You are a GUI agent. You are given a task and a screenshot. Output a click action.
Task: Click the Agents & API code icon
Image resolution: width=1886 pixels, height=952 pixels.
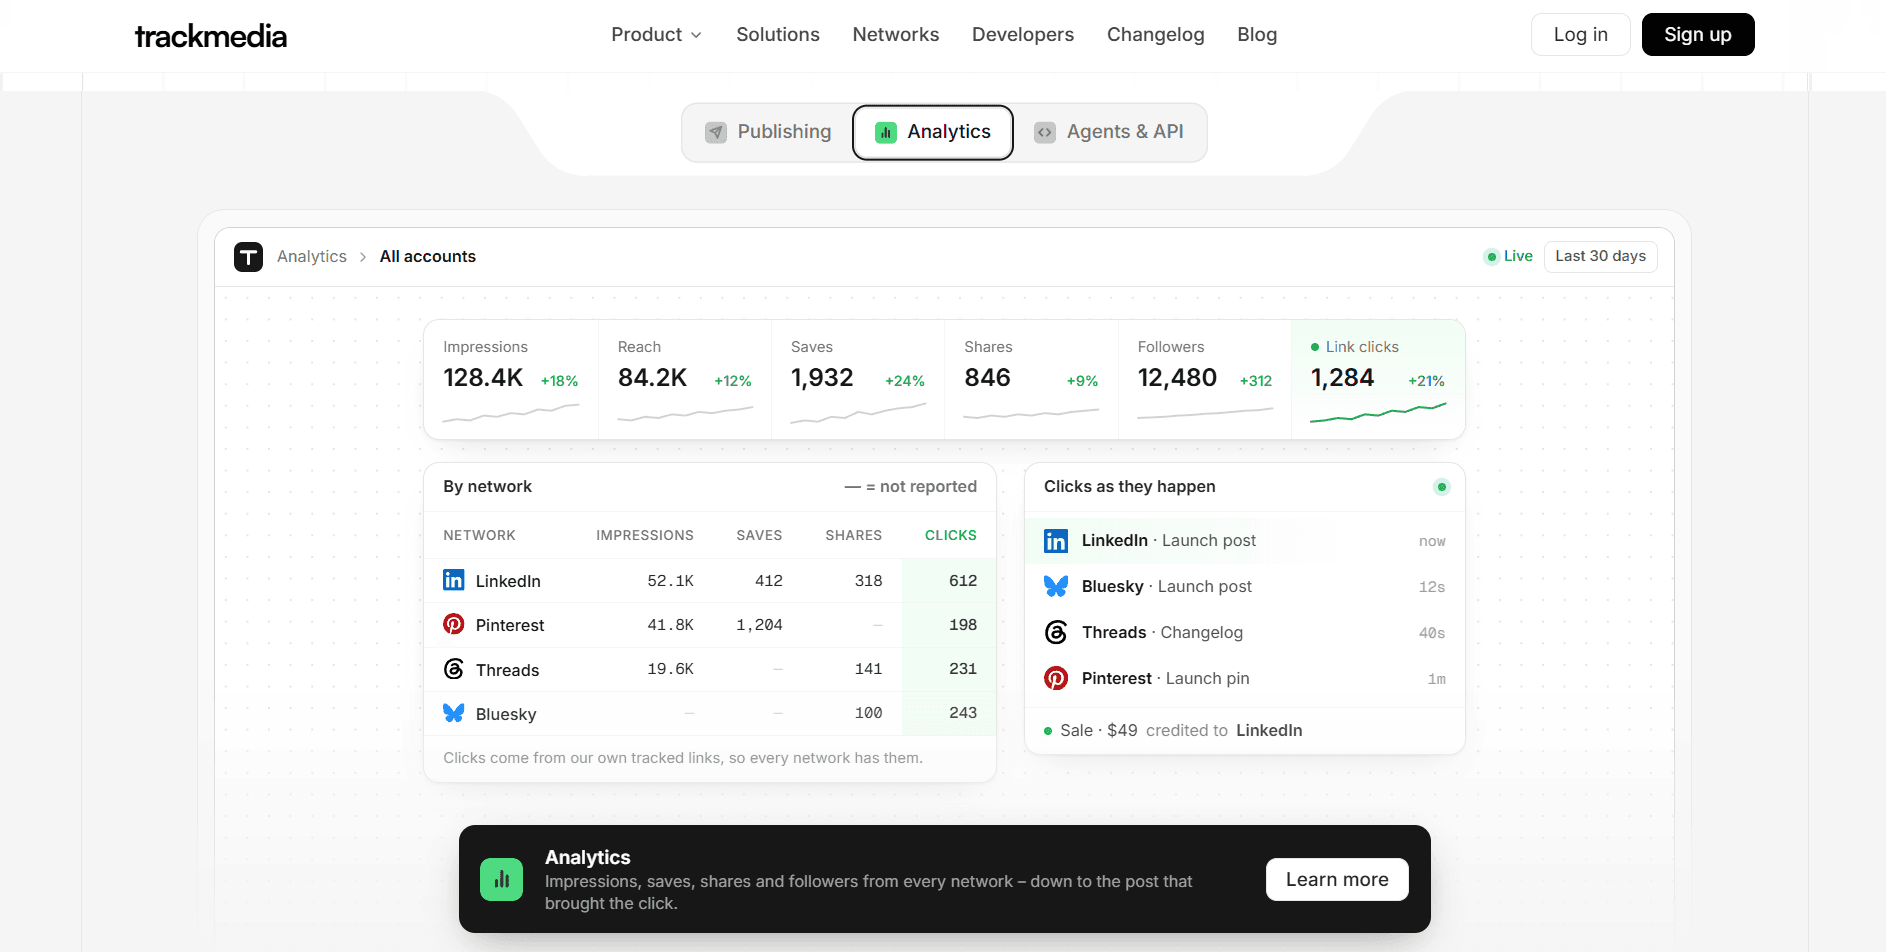(x=1045, y=132)
